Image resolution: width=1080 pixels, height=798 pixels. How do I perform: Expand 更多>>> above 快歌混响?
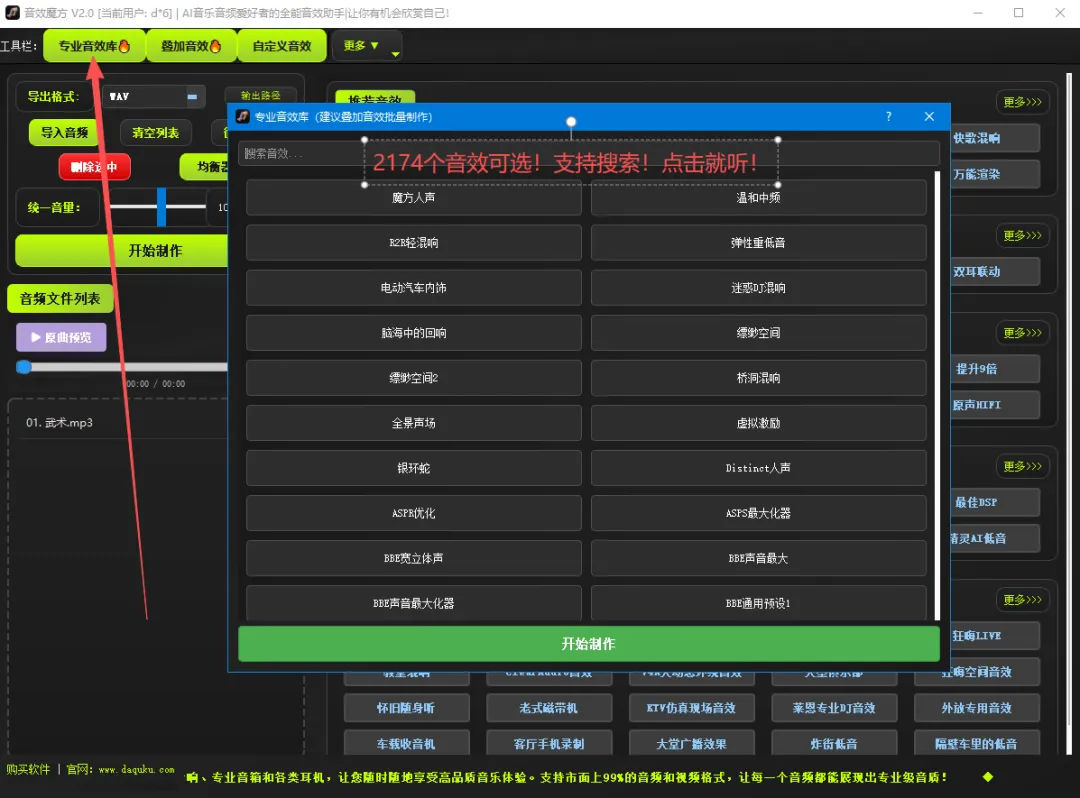click(x=1022, y=103)
